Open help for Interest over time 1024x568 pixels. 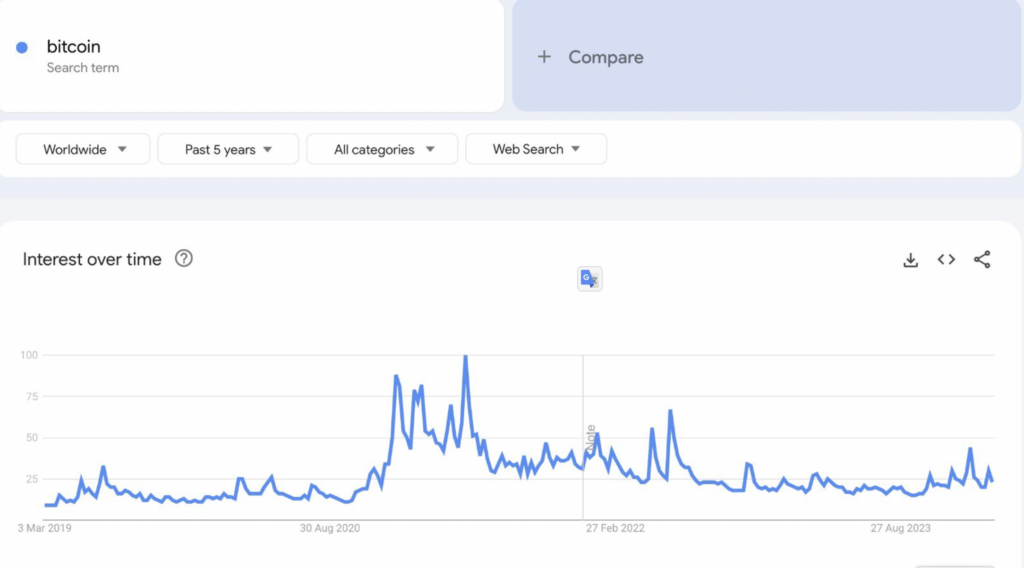point(184,259)
